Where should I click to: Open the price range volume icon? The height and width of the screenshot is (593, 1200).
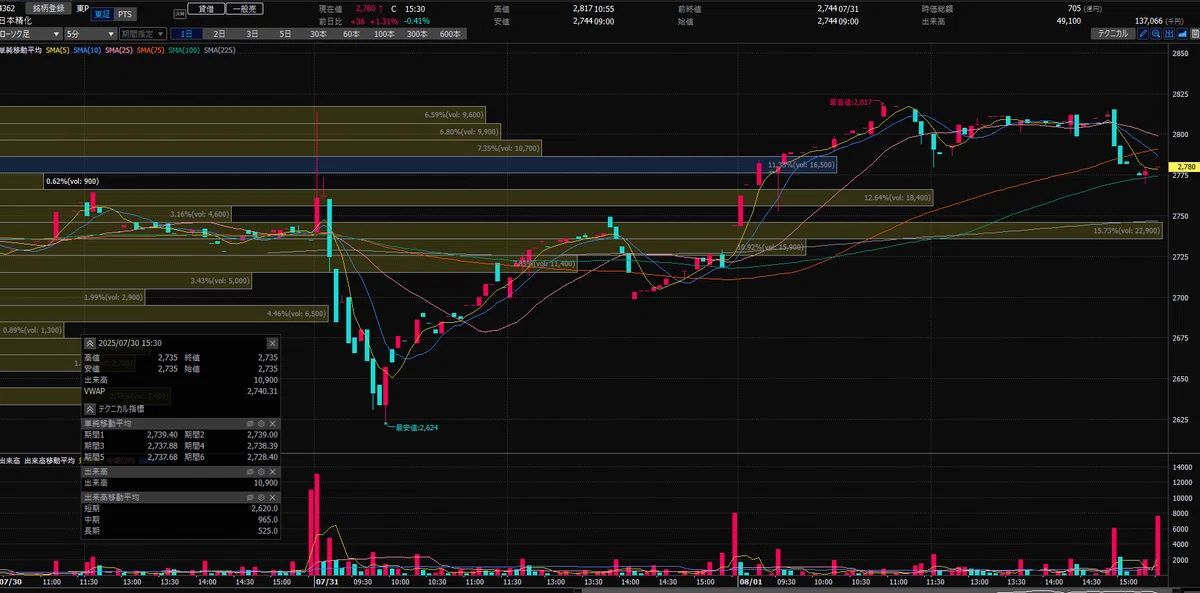point(1169,33)
